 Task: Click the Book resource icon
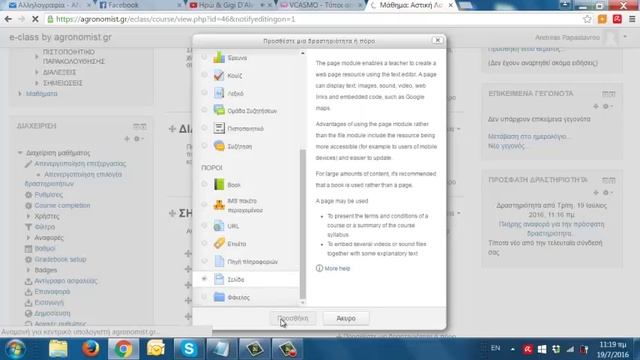219,184
